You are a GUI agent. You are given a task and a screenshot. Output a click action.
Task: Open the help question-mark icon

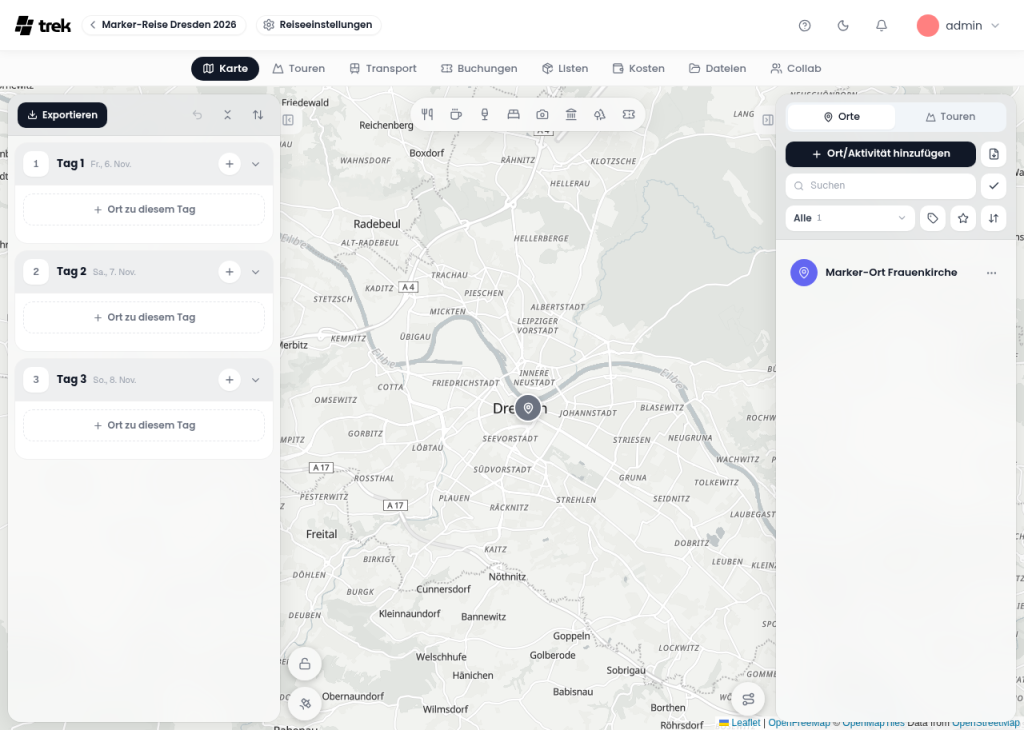pyautogui.click(x=805, y=25)
